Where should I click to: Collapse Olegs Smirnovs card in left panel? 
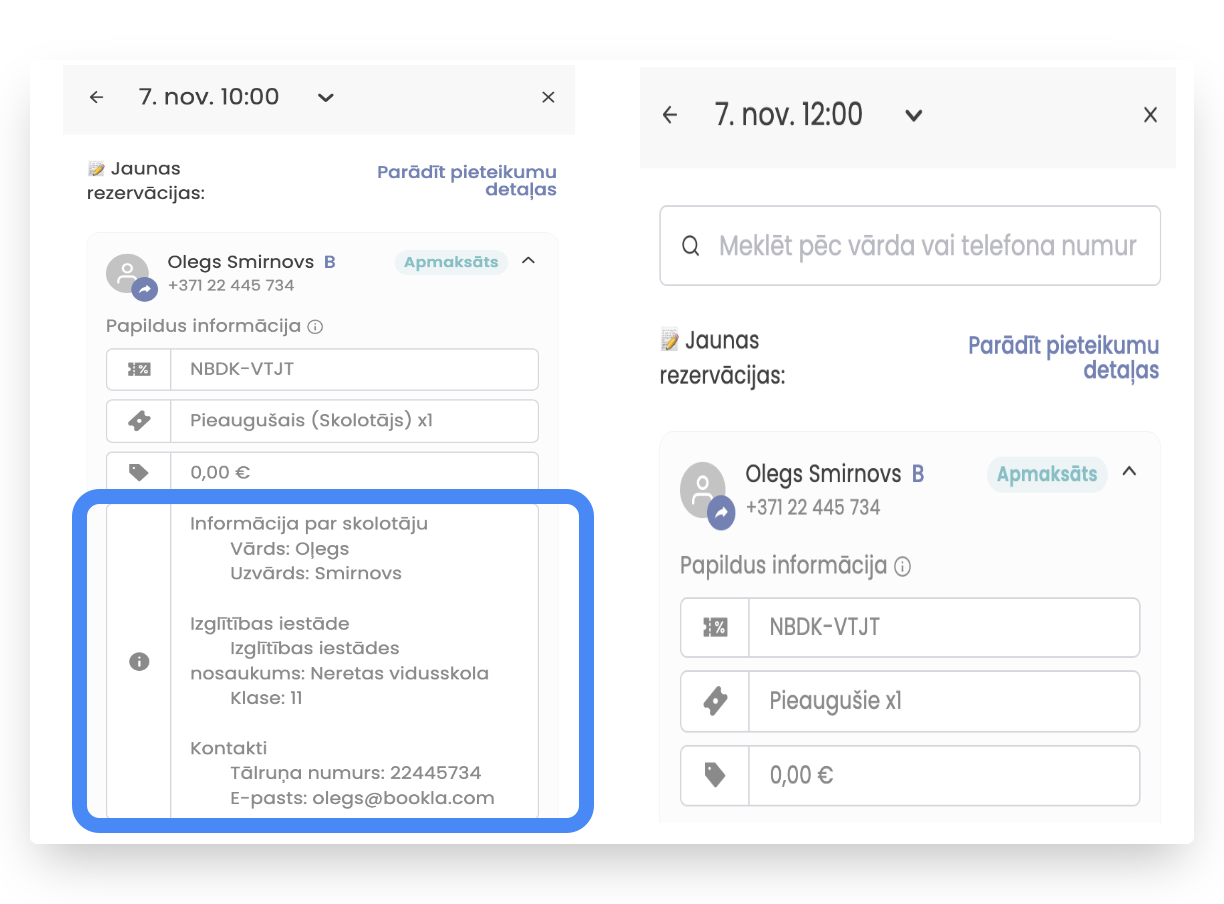click(529, 261)
